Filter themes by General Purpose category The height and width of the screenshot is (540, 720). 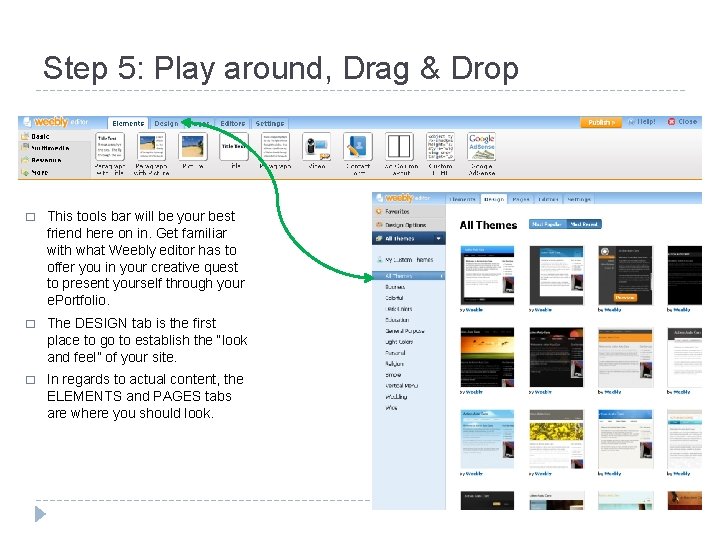coord(405,331)
